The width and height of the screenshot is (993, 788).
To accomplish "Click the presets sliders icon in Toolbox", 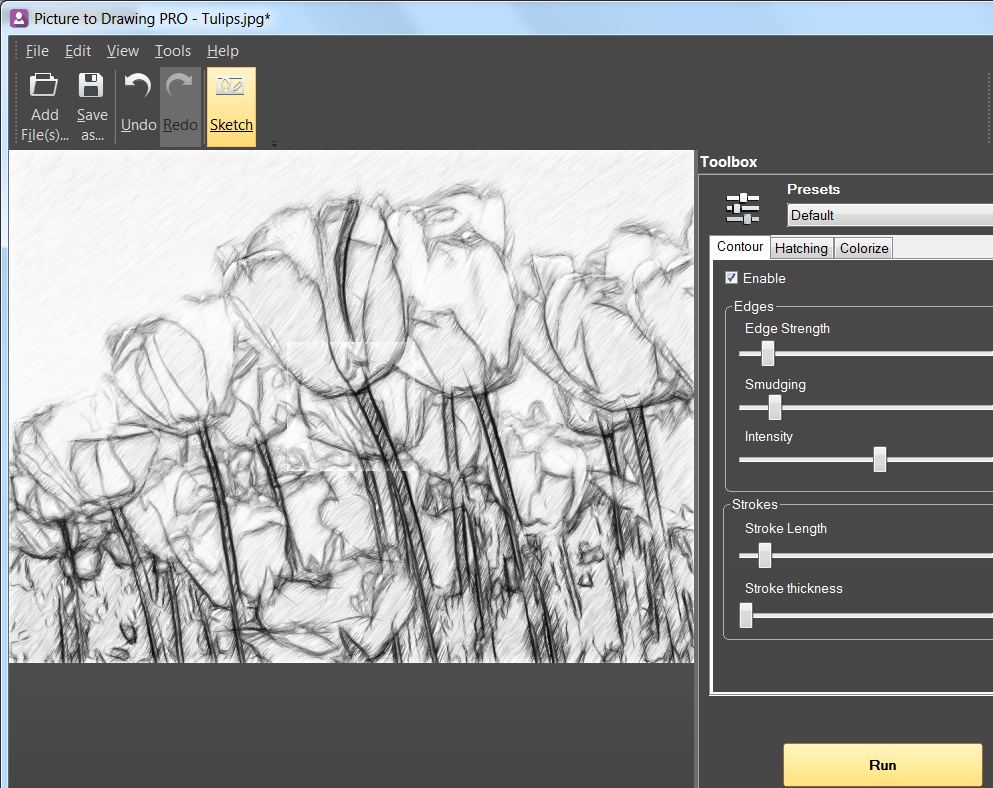I will [743, 208].
